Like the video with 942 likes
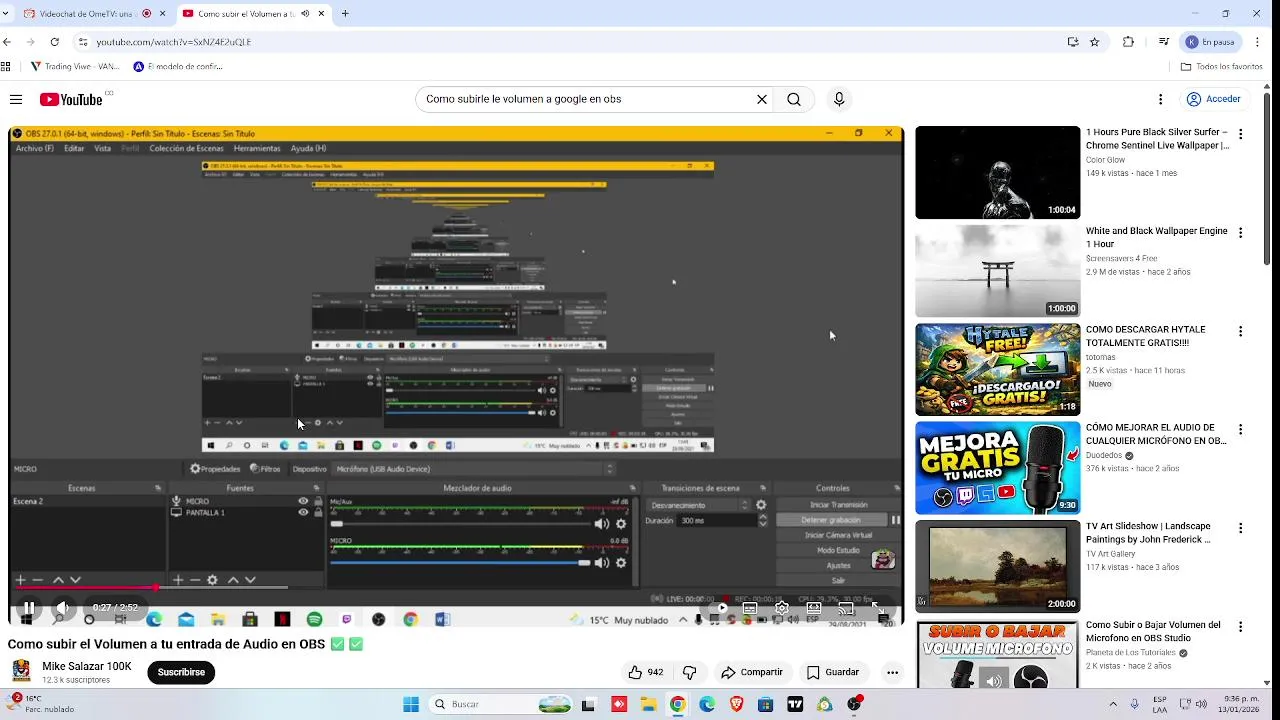The width and height of the screenshot is (1280, 720). pyautogui.click(x=645, y=672)
